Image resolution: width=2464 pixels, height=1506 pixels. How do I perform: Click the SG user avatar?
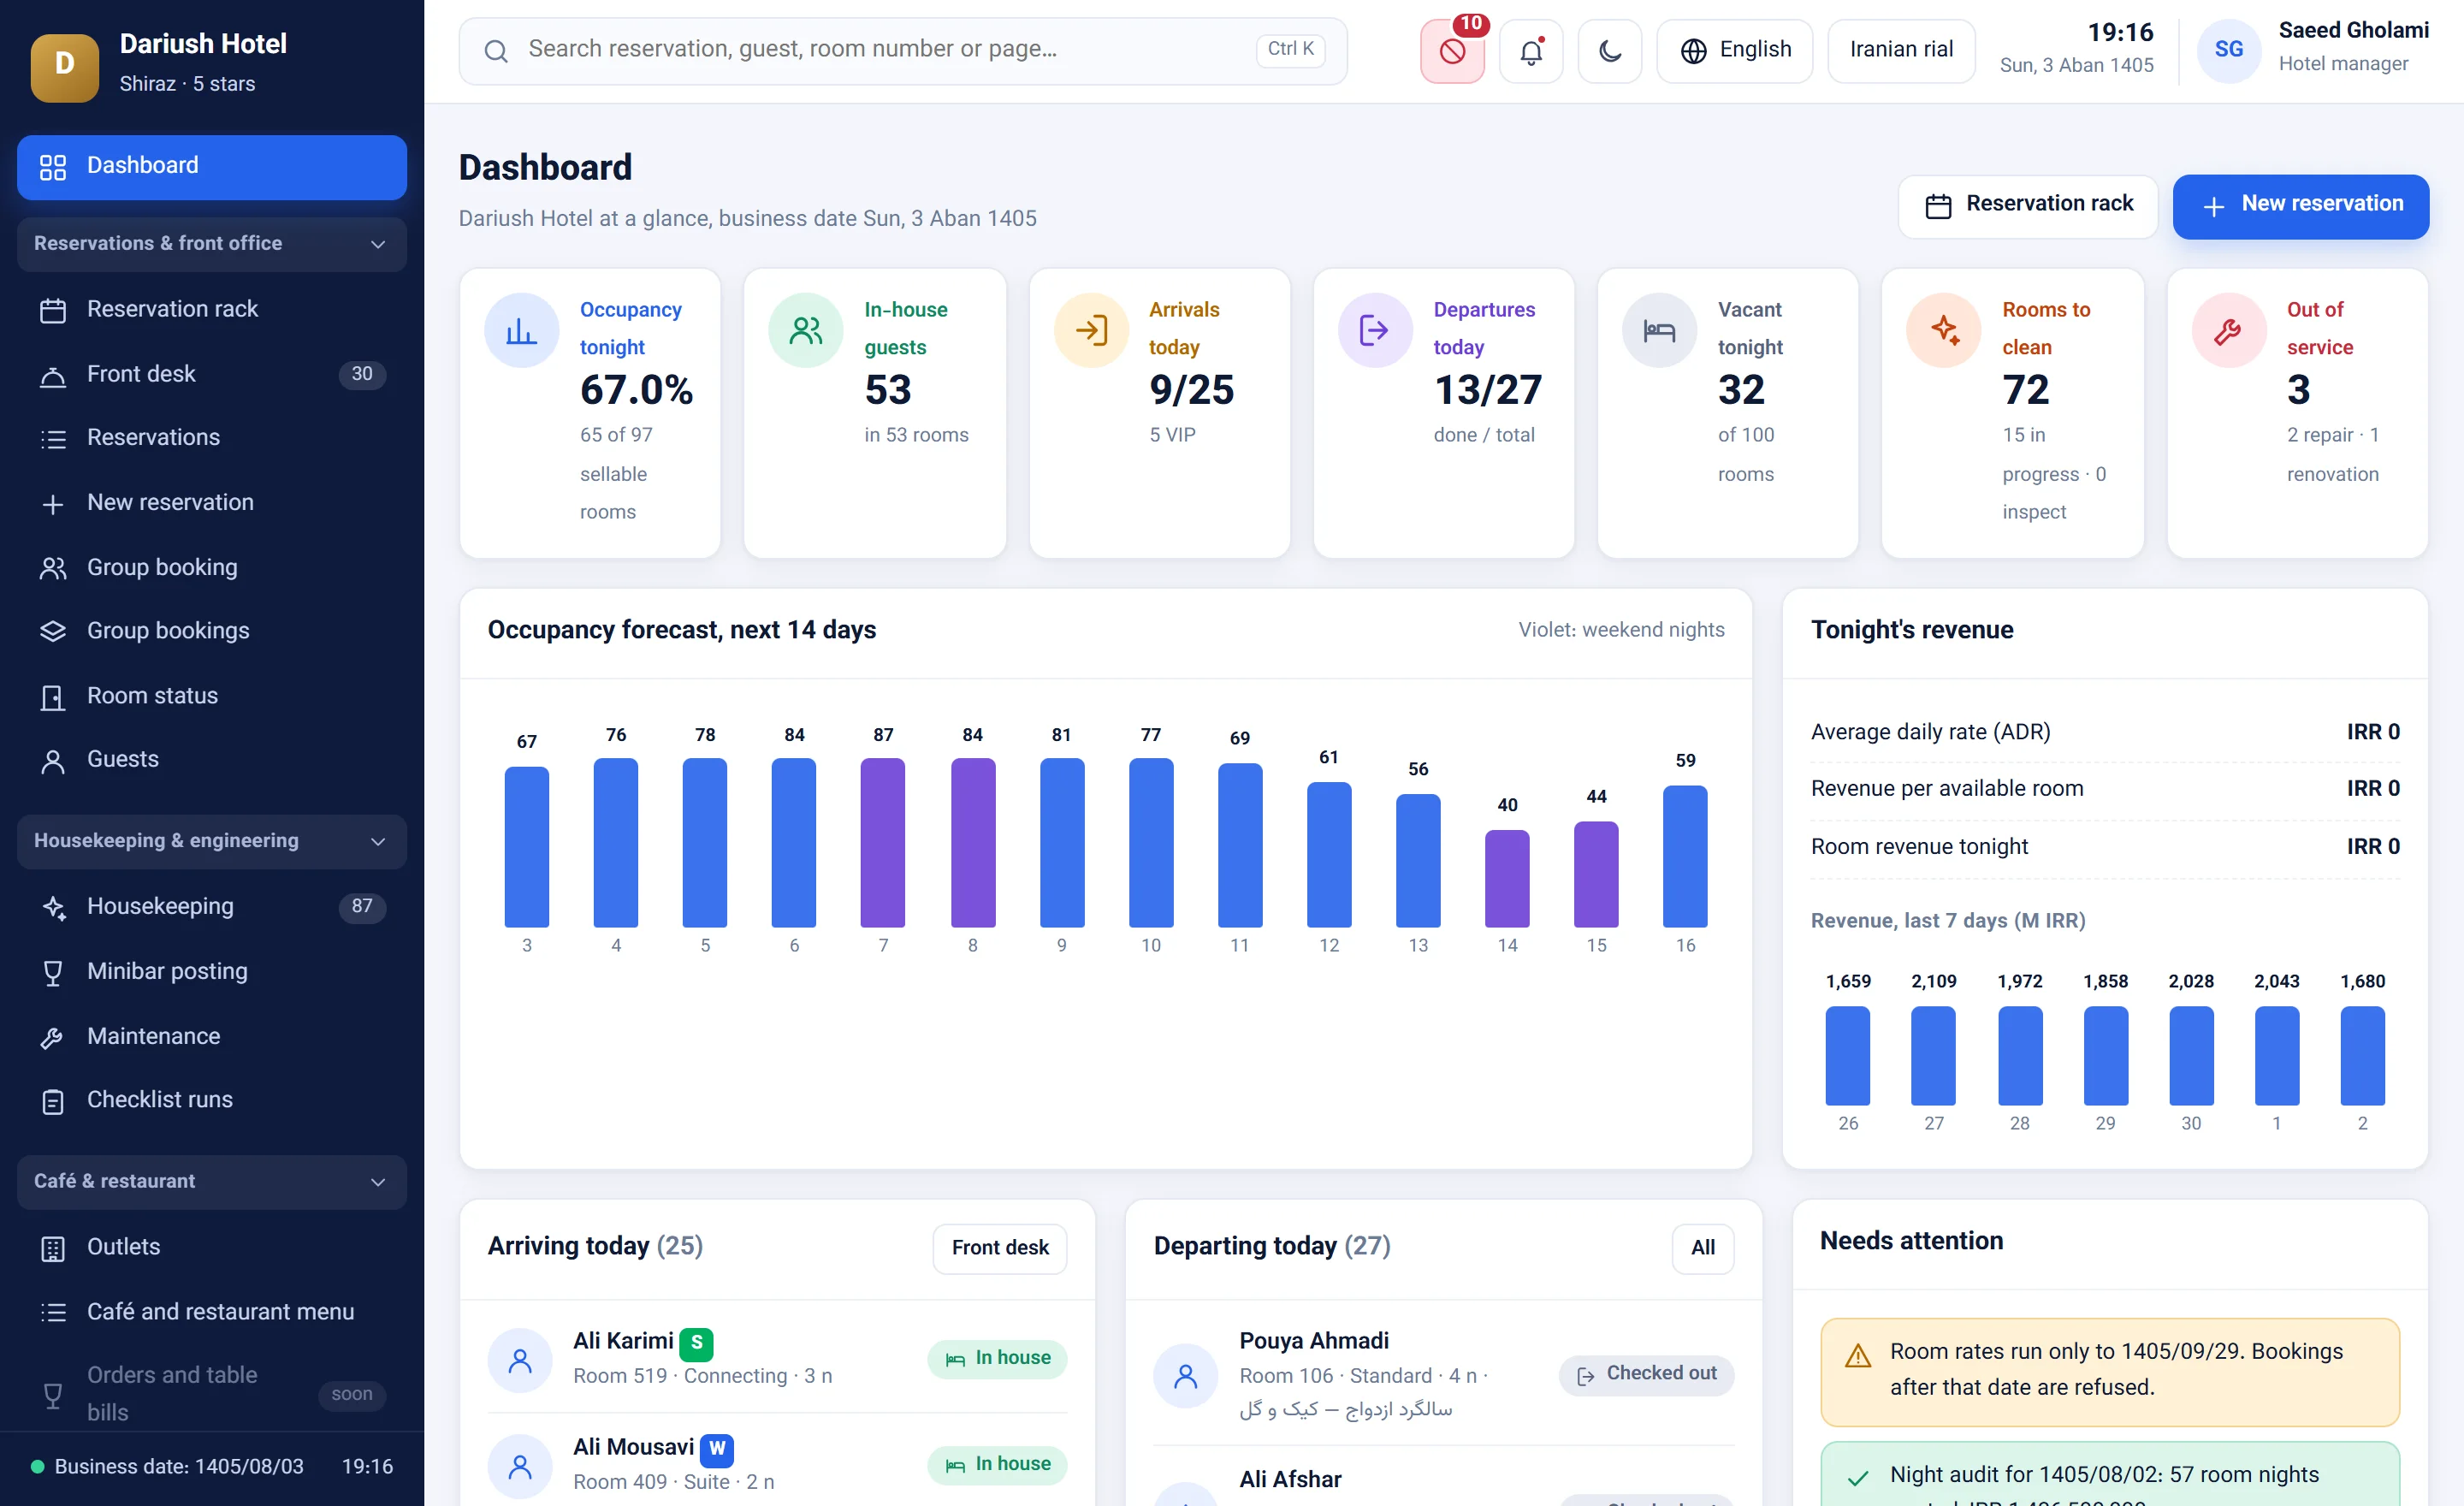[2228, 50]
